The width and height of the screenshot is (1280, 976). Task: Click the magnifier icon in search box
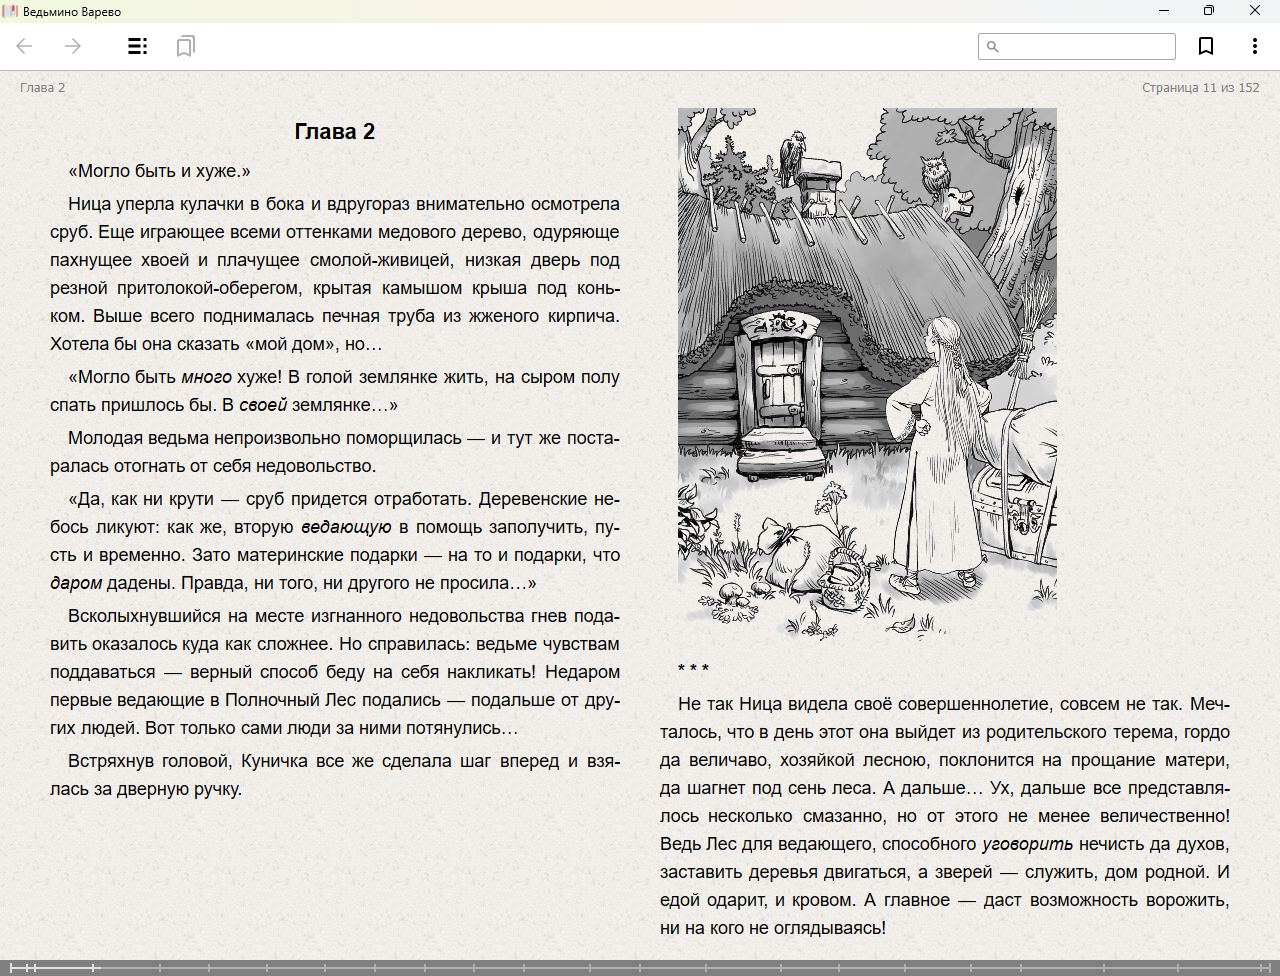pos(993,47)
